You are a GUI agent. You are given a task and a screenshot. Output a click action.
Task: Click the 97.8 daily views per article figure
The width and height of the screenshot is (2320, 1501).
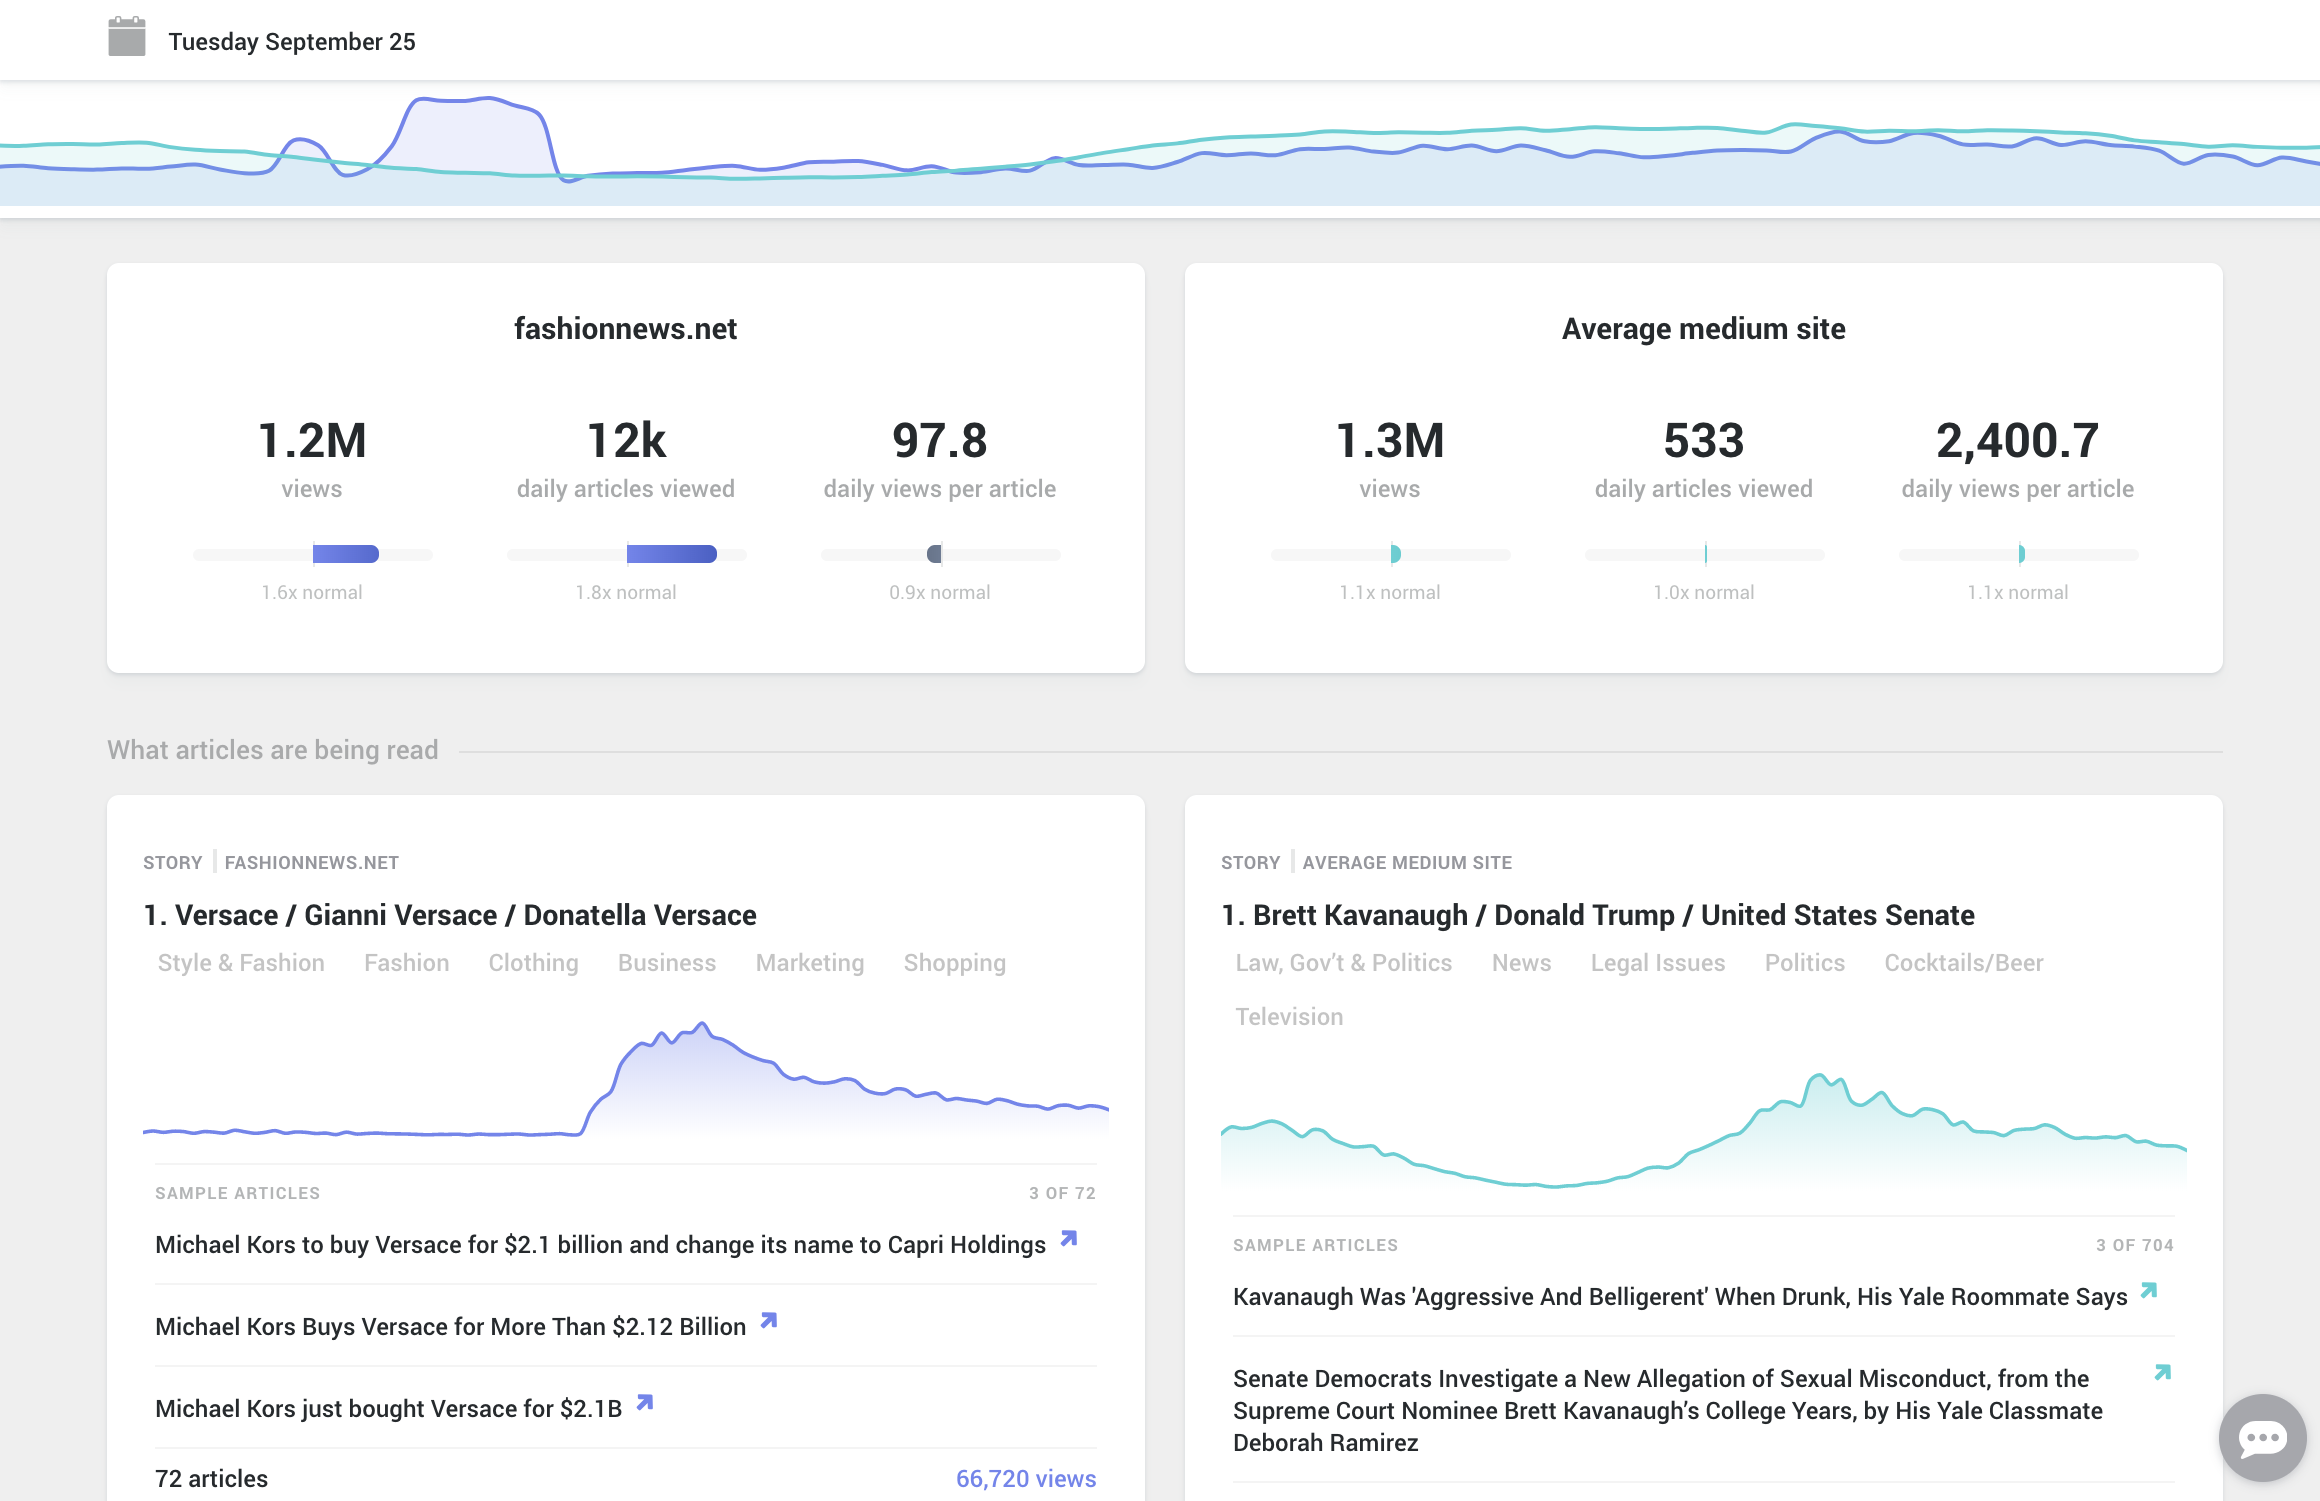coord(940,440)
